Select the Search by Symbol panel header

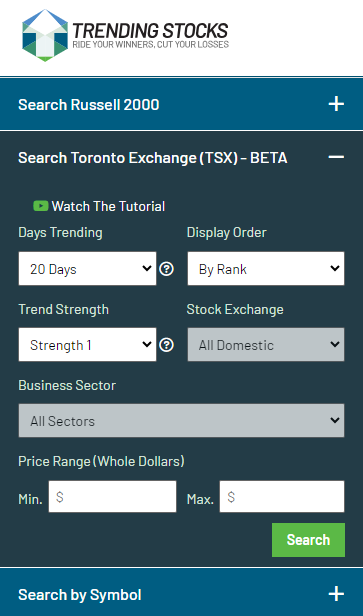(182, 594)
